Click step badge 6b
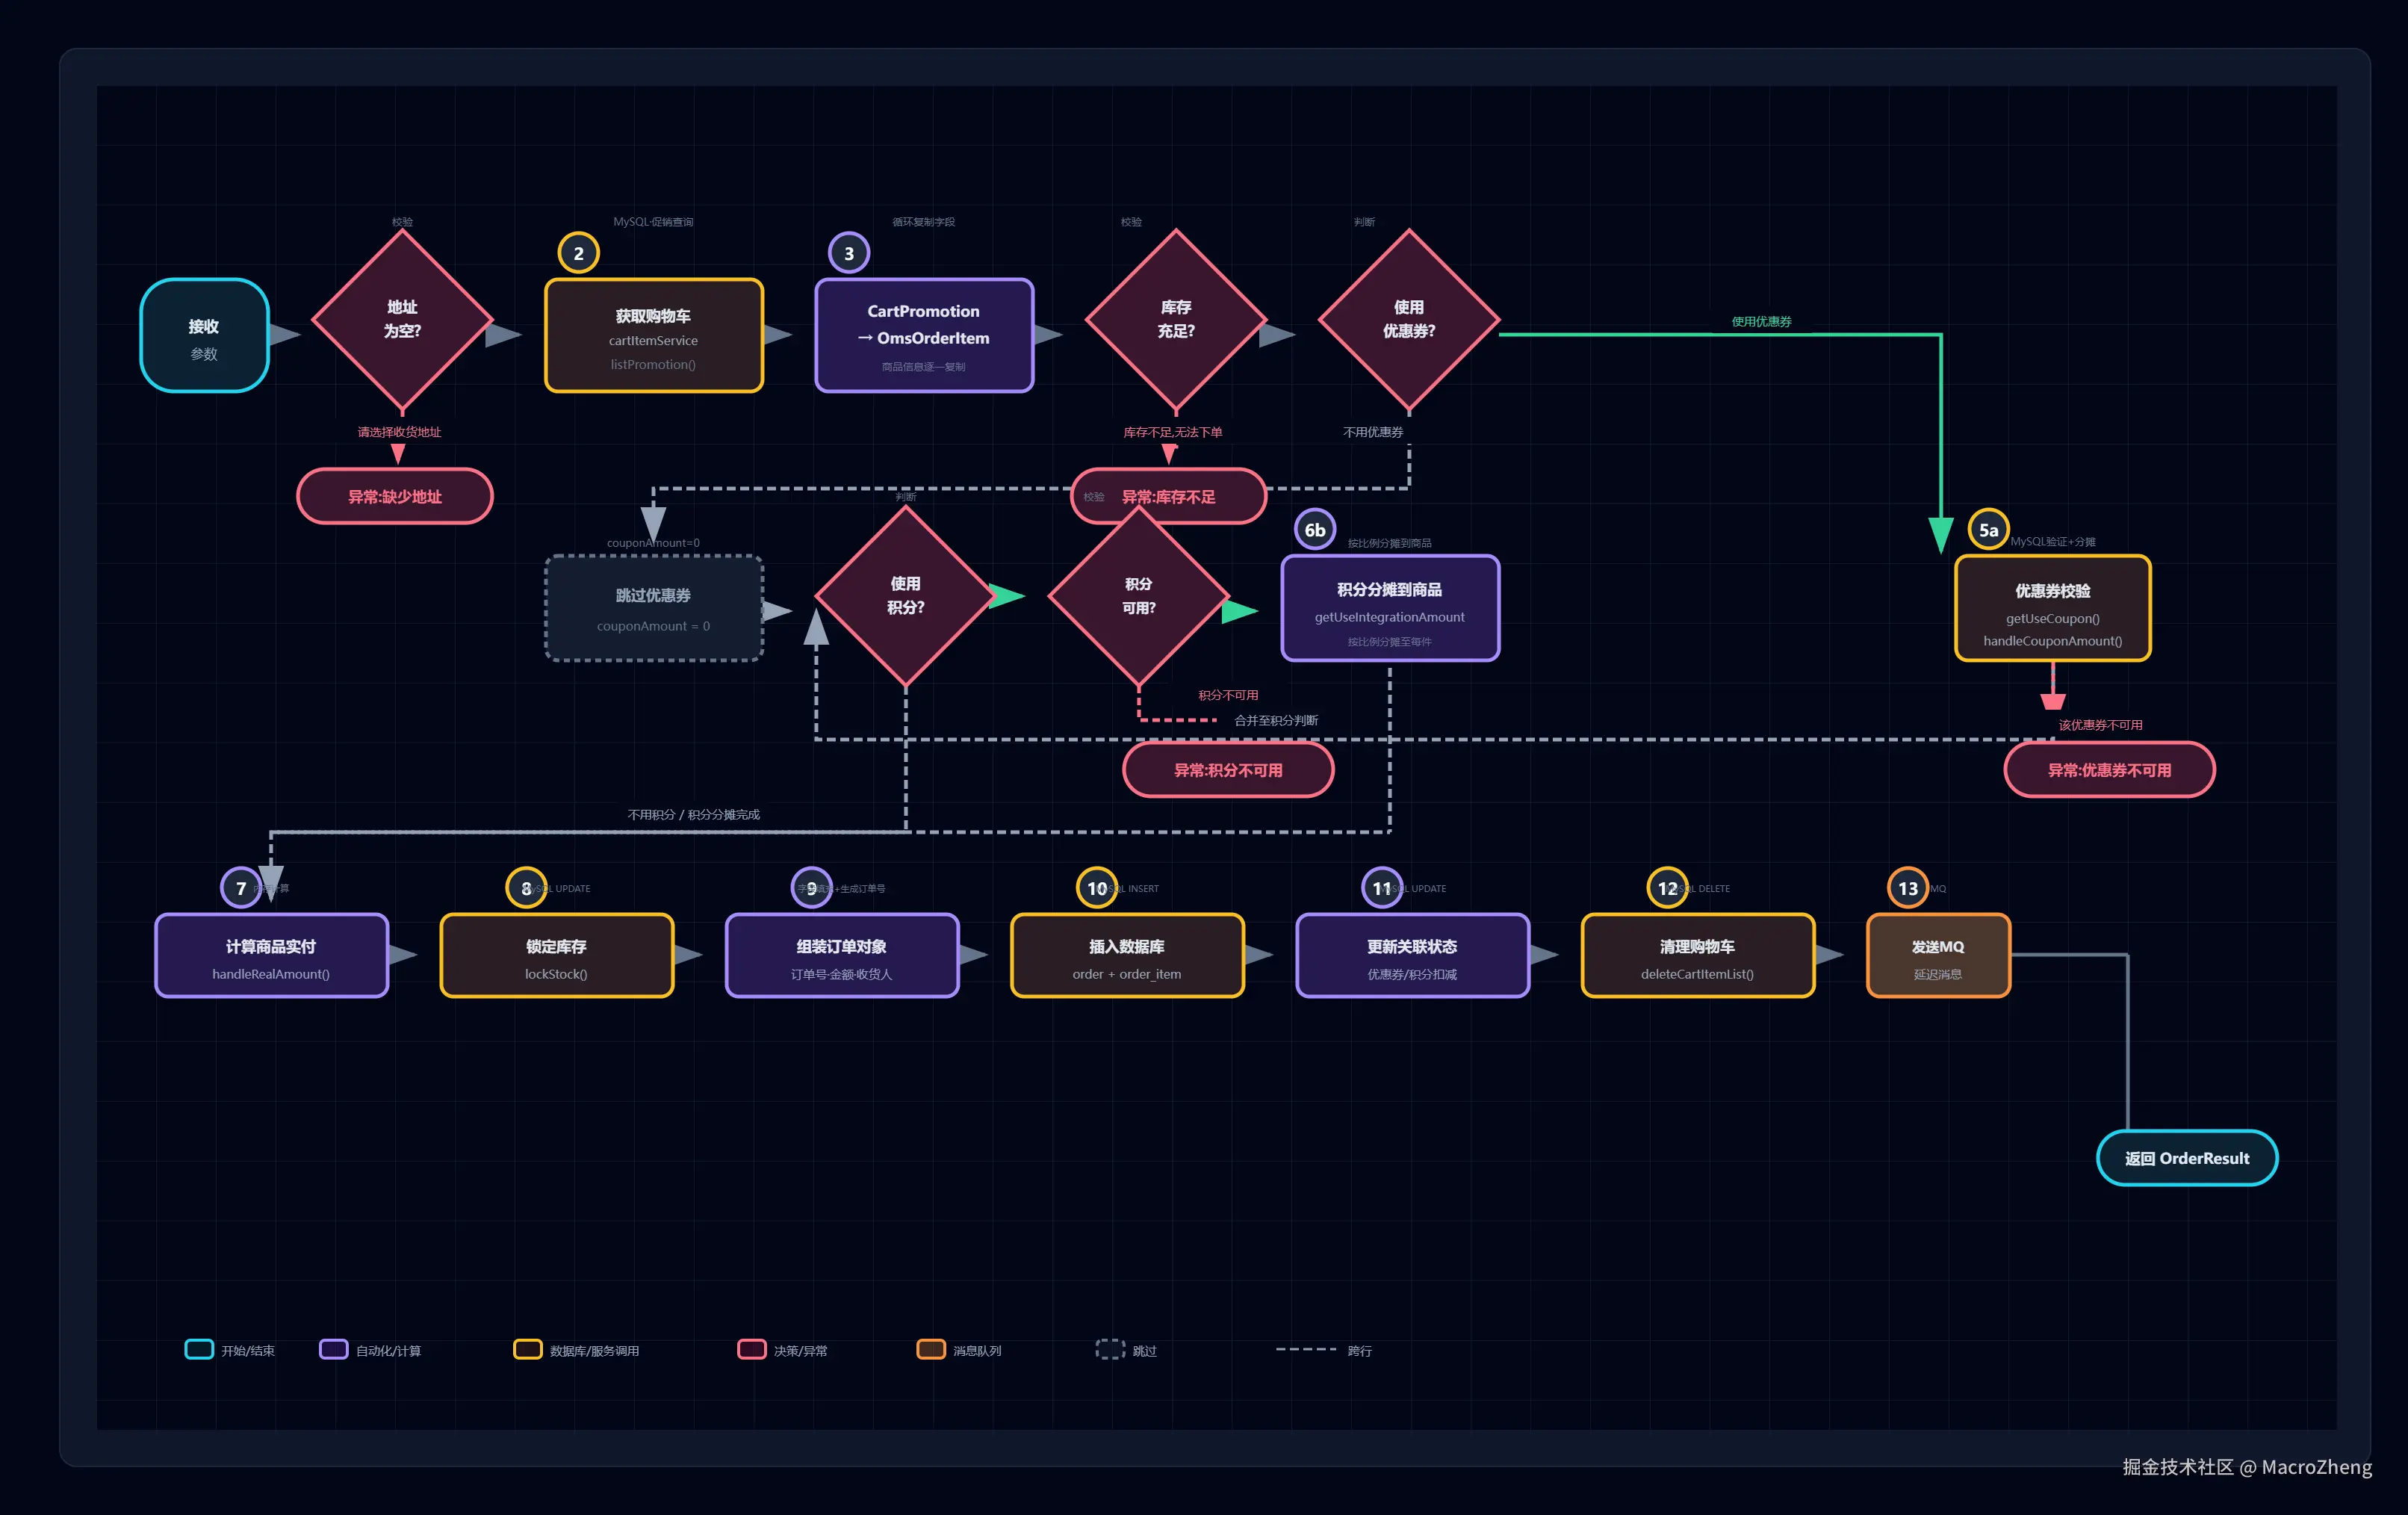 tap(1315, 530)
